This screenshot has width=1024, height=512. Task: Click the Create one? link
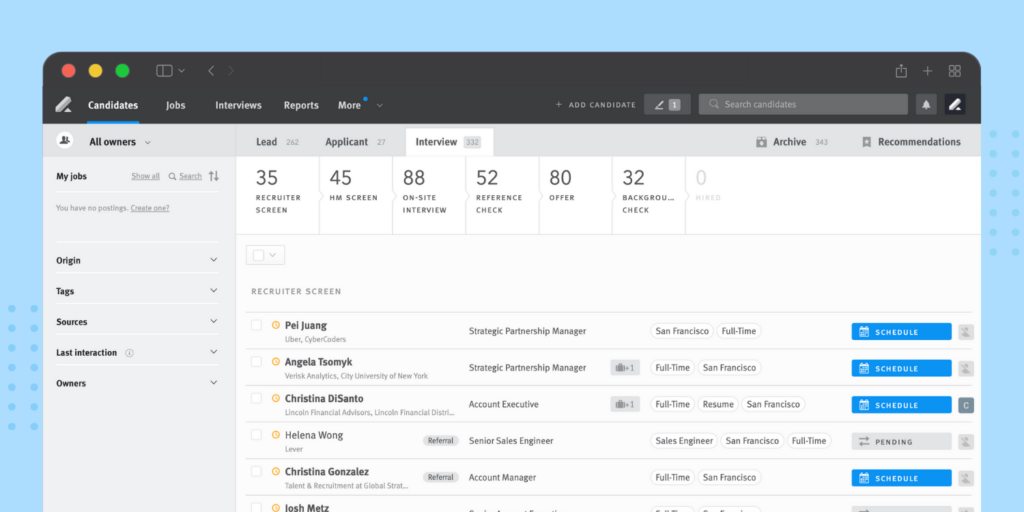pyautogui.click(x=150, y=208)
